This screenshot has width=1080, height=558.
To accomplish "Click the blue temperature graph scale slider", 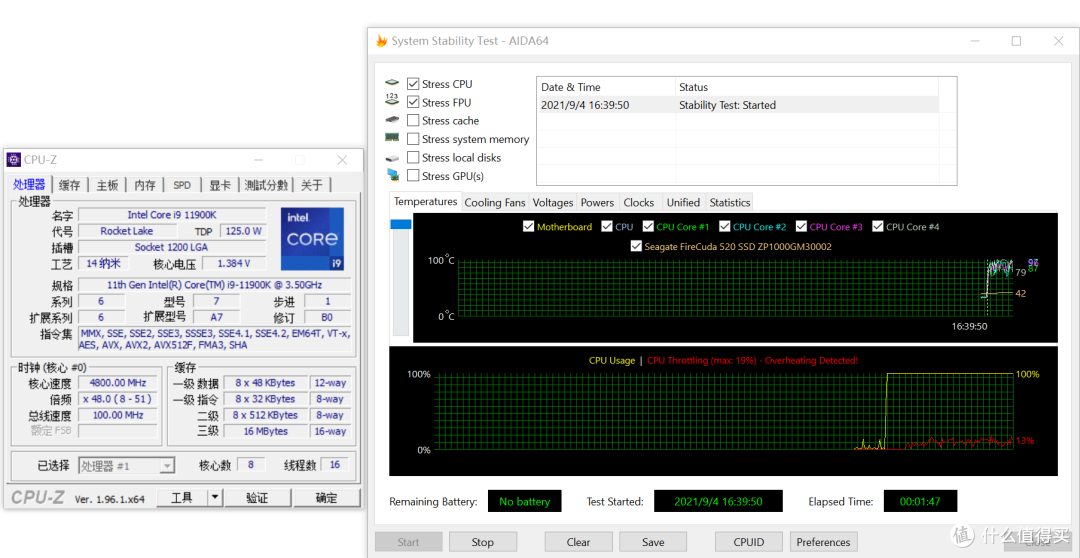I will [x=400, y=225].
